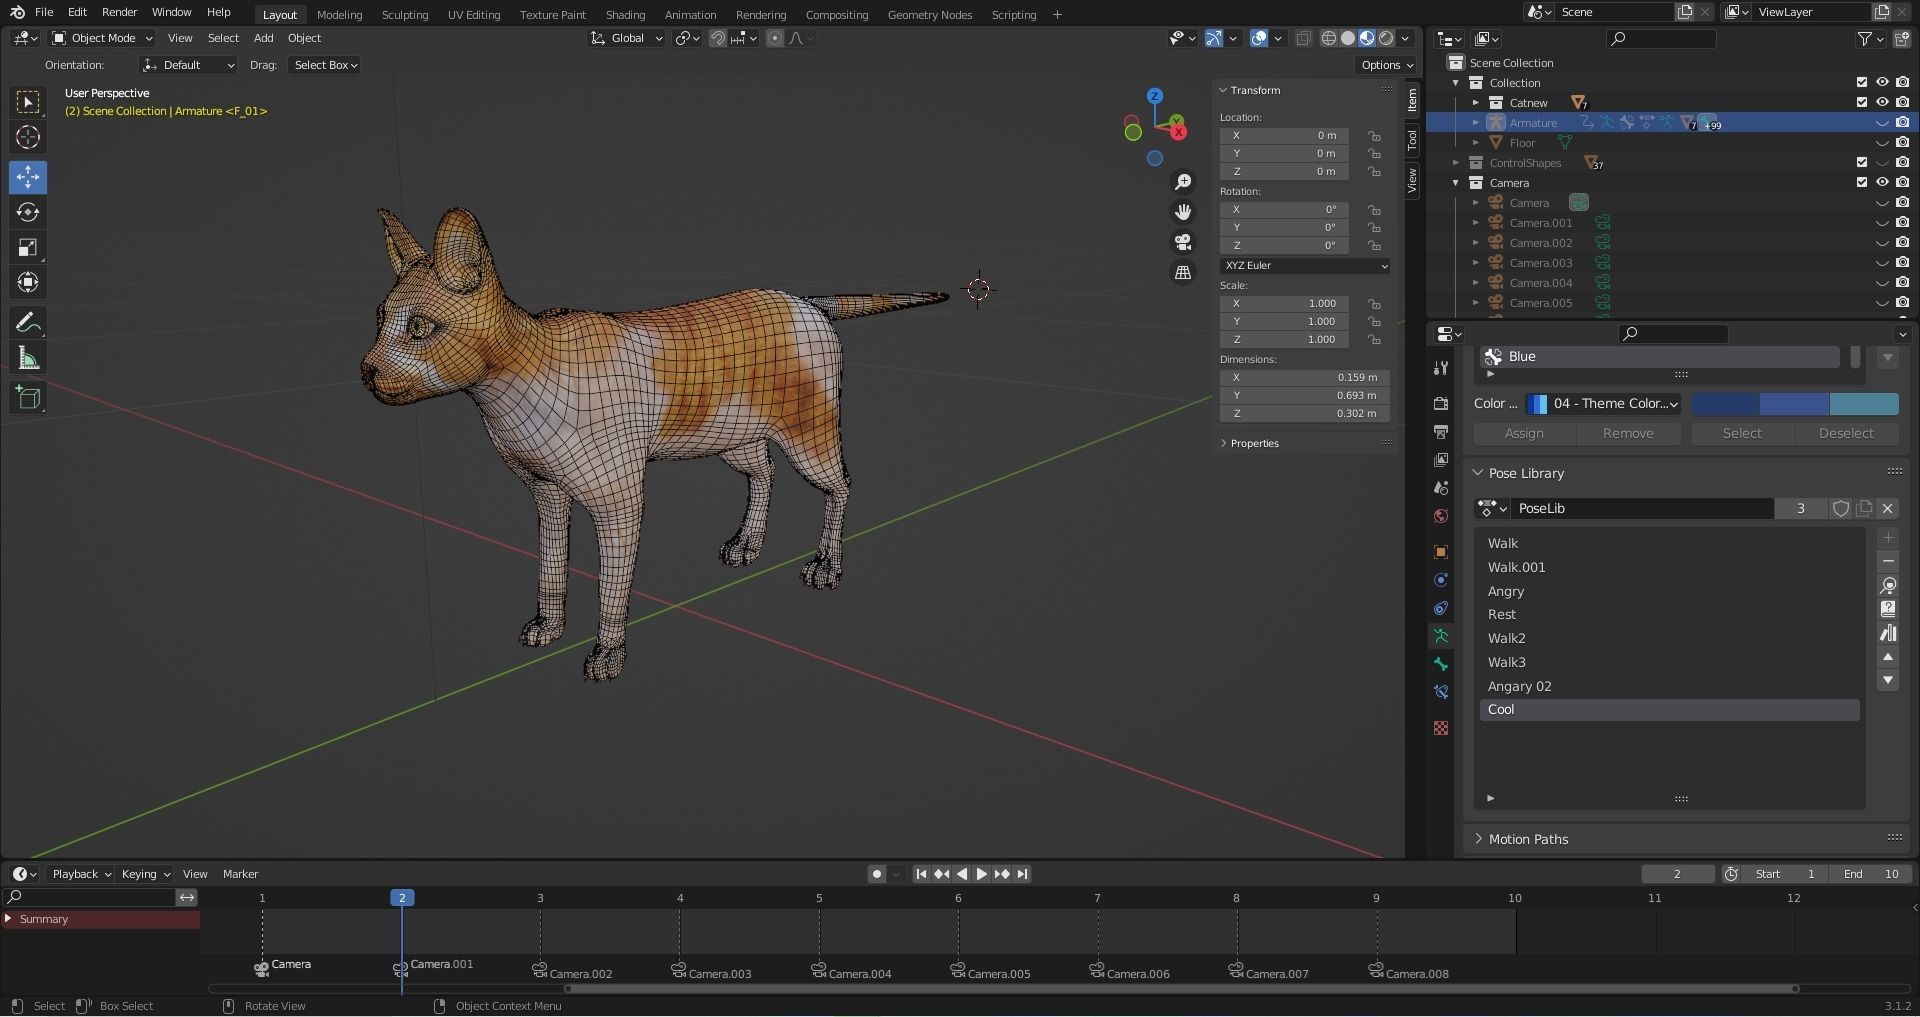
Task: Click the Assign button
Action: click(1524, 433)
